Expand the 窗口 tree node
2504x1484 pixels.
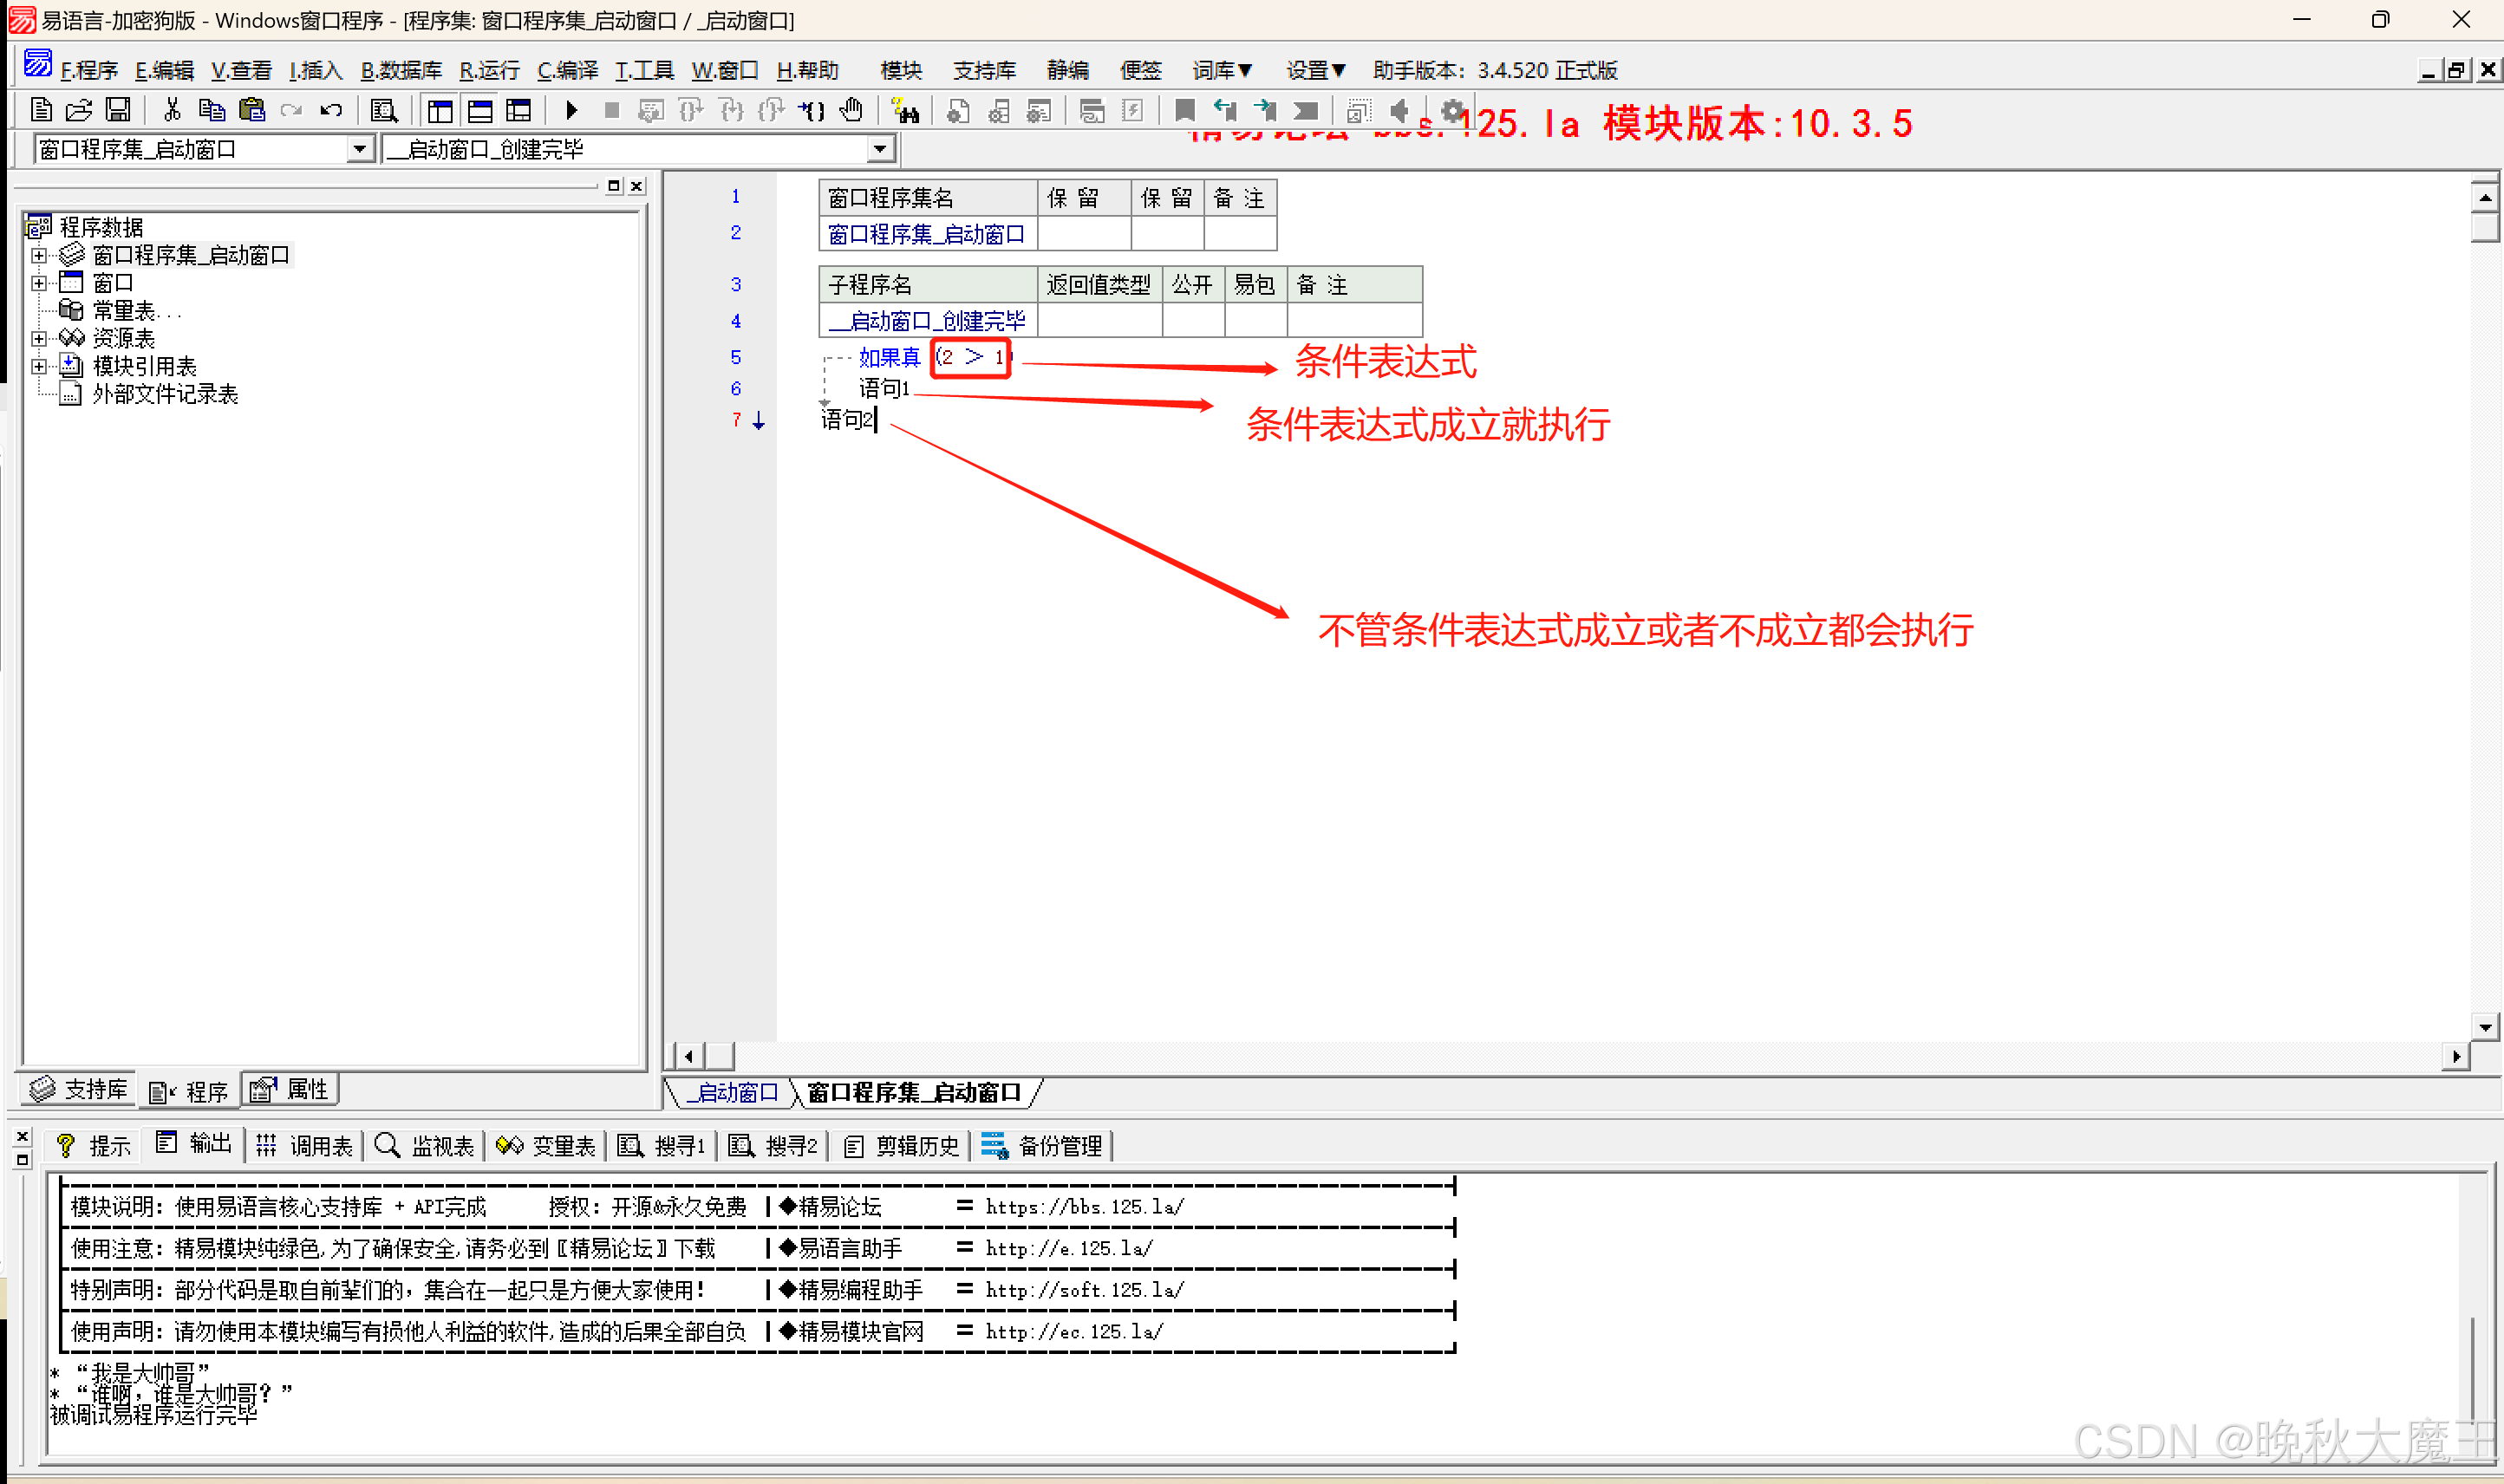39,283
